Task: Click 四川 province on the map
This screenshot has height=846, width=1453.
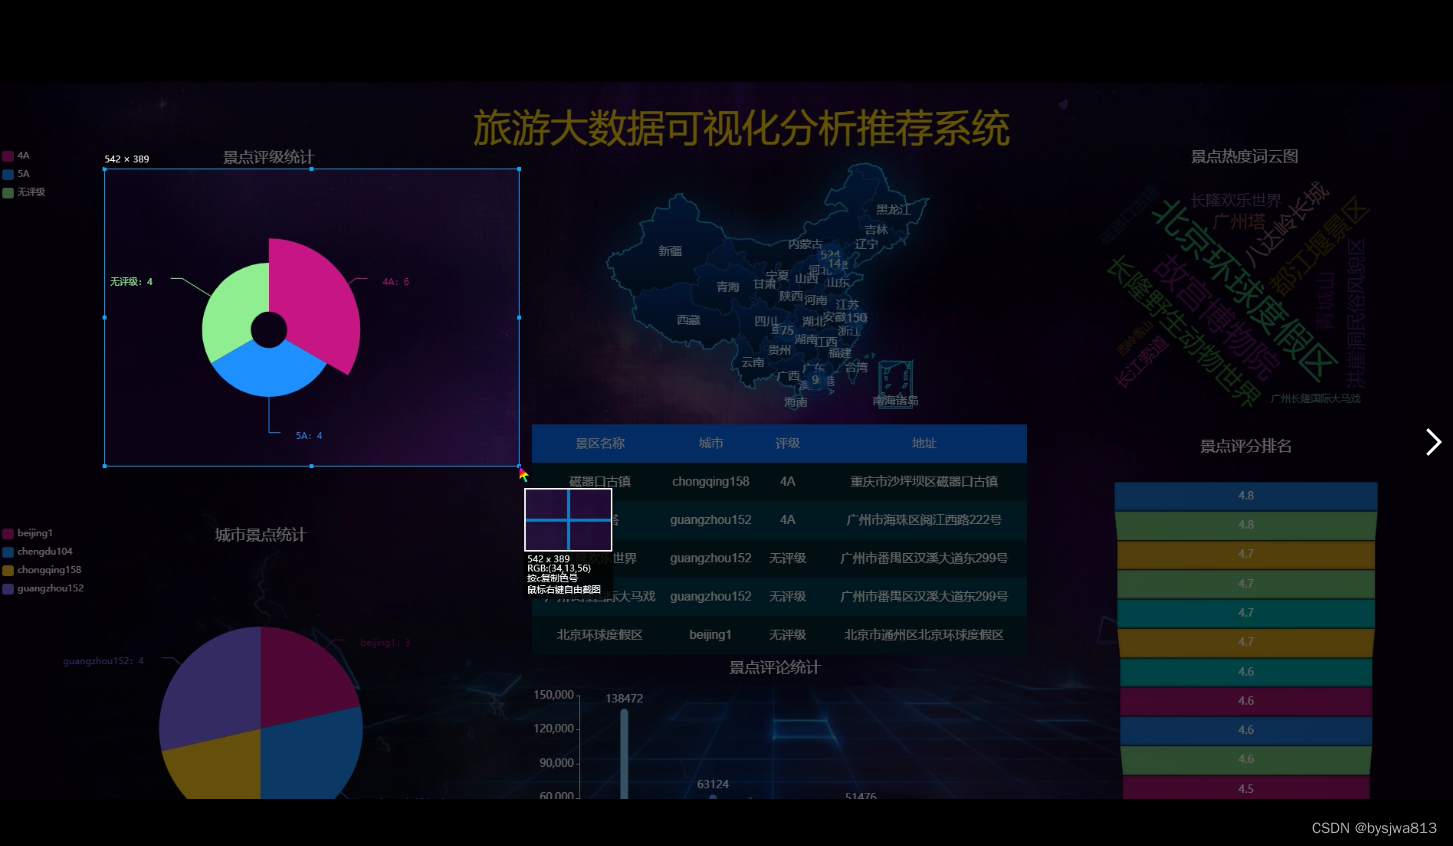Action: pos(766,321)
